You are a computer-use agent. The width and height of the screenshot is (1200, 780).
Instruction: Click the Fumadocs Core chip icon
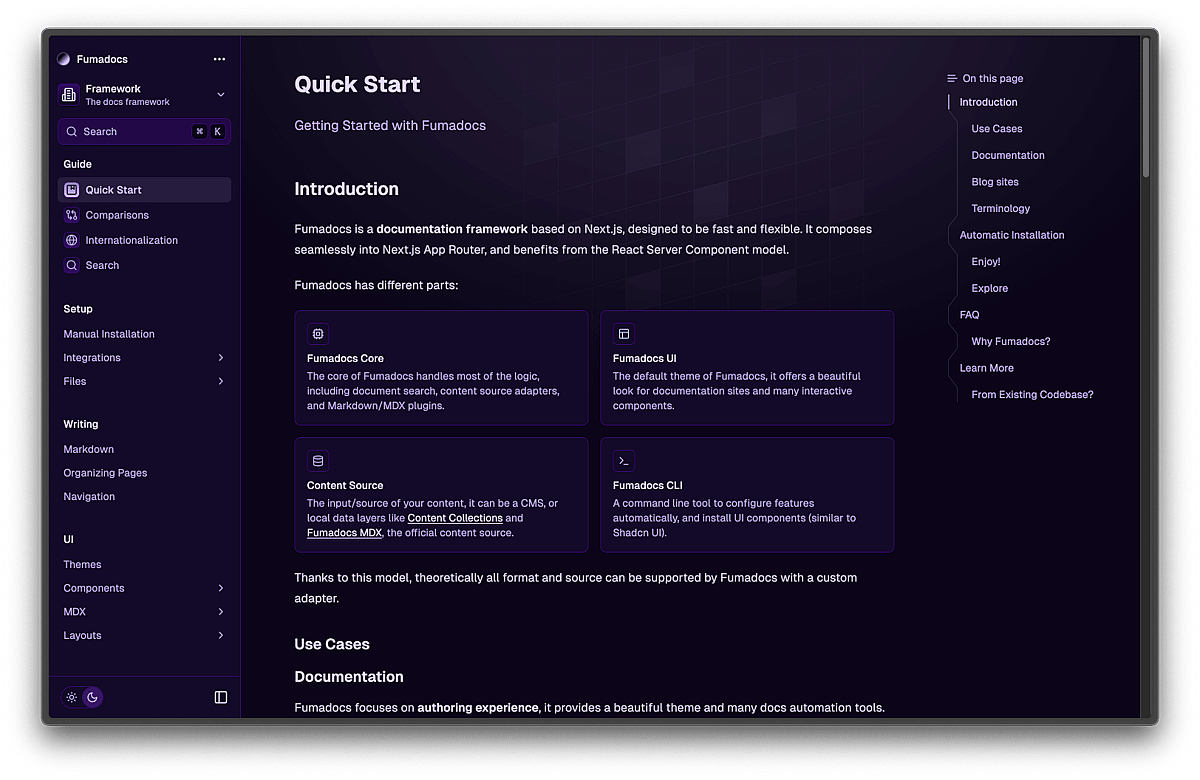pyautogui.click(x=318, y=334)
